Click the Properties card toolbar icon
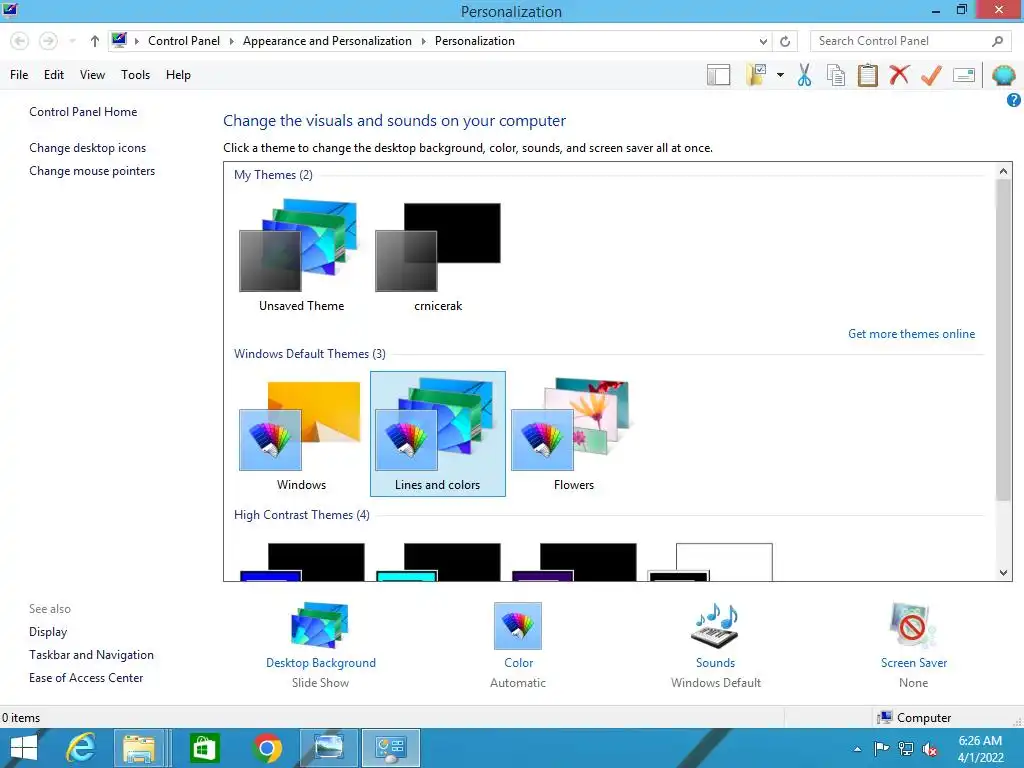Viewport: 1024px width, 768px height. [x=963, y=75]
